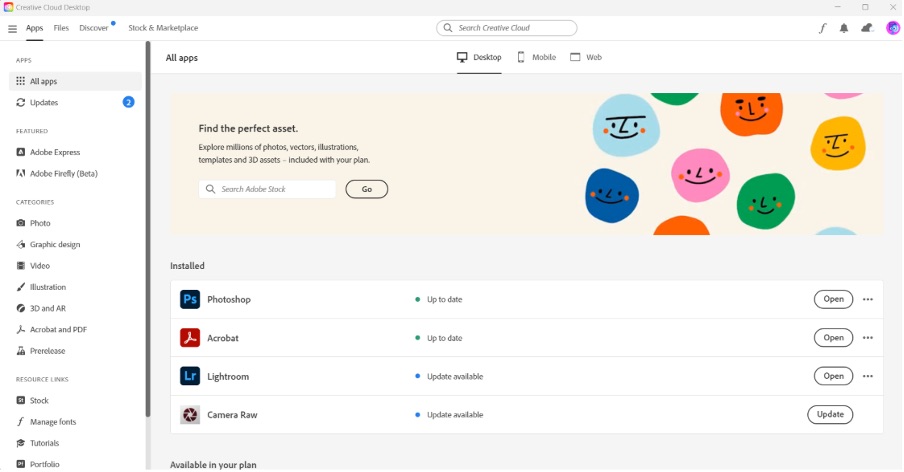Viewport: 904px width, 472px height.
Task: Open more options for Photoshop
Action: 867,299
